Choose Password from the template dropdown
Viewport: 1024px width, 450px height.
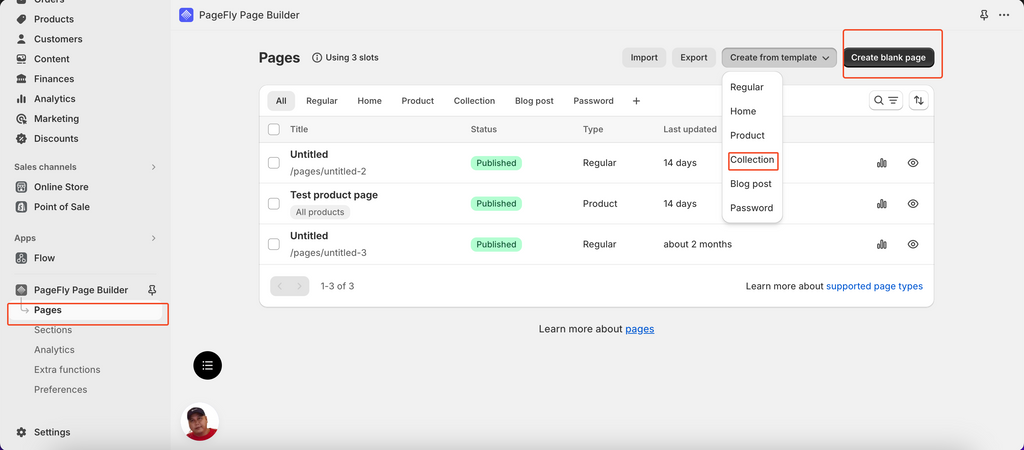[752, 208]
